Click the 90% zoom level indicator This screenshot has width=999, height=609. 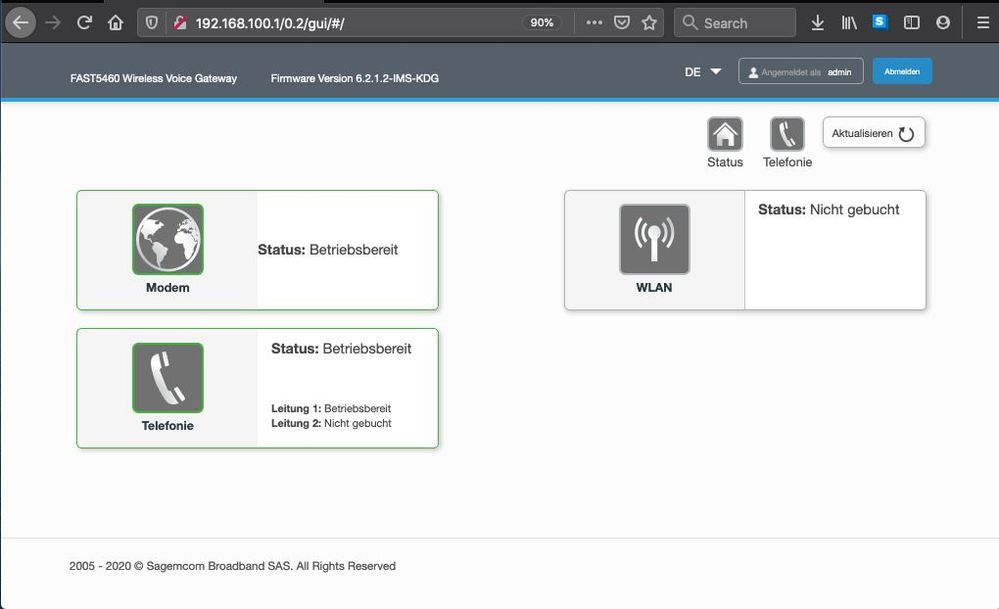(x=542, y=23)
